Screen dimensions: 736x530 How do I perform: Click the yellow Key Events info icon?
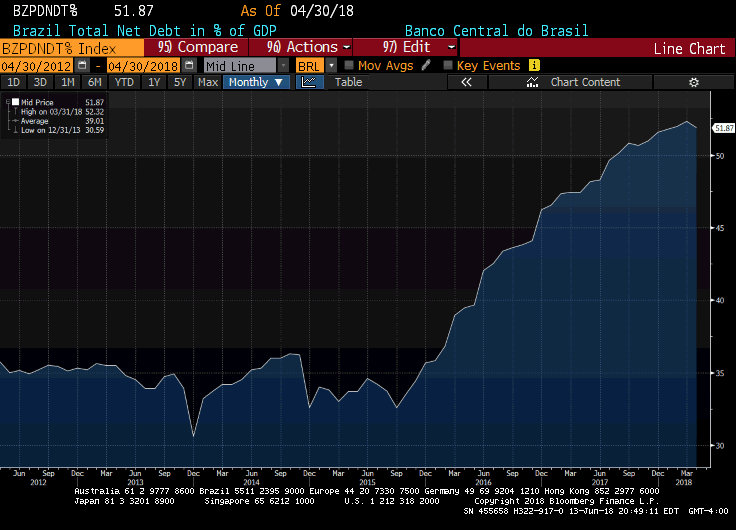pyautogui.click(x=534, y=65)
